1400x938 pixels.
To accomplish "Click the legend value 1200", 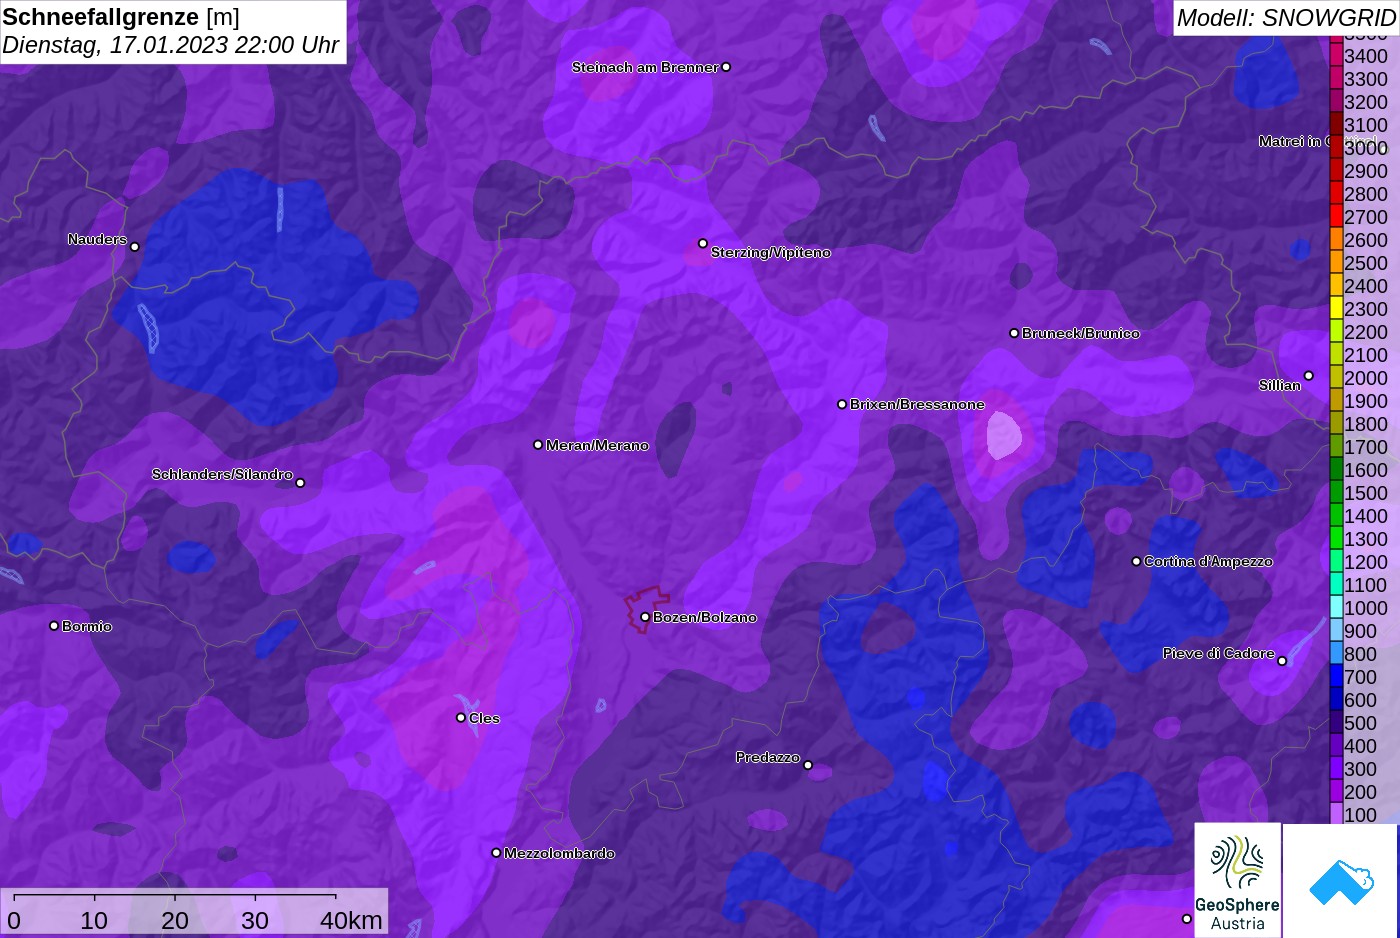I will click(x=1366, y=562).
